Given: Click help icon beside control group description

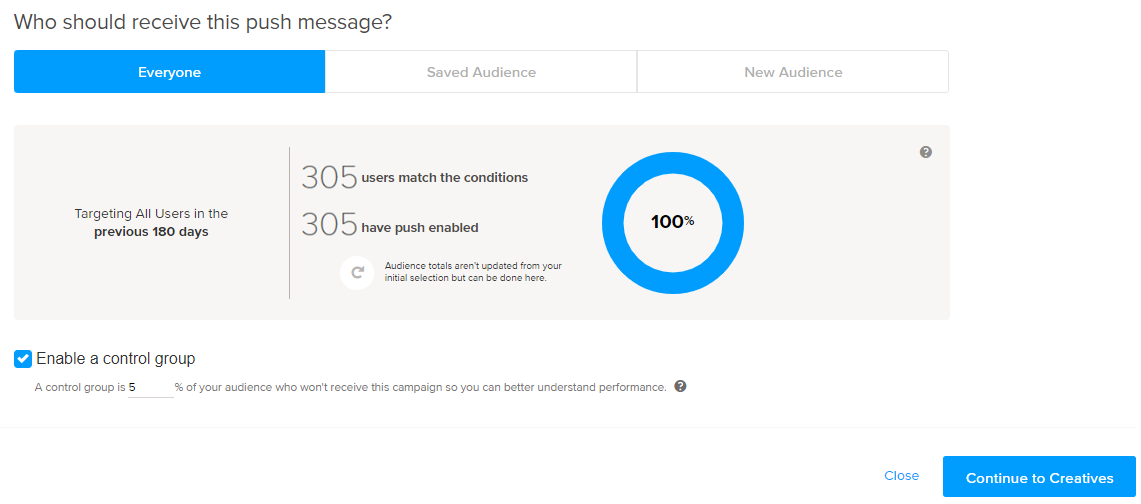Looking at the screenshot, I should pyautogui.click(x=680, y=386).
